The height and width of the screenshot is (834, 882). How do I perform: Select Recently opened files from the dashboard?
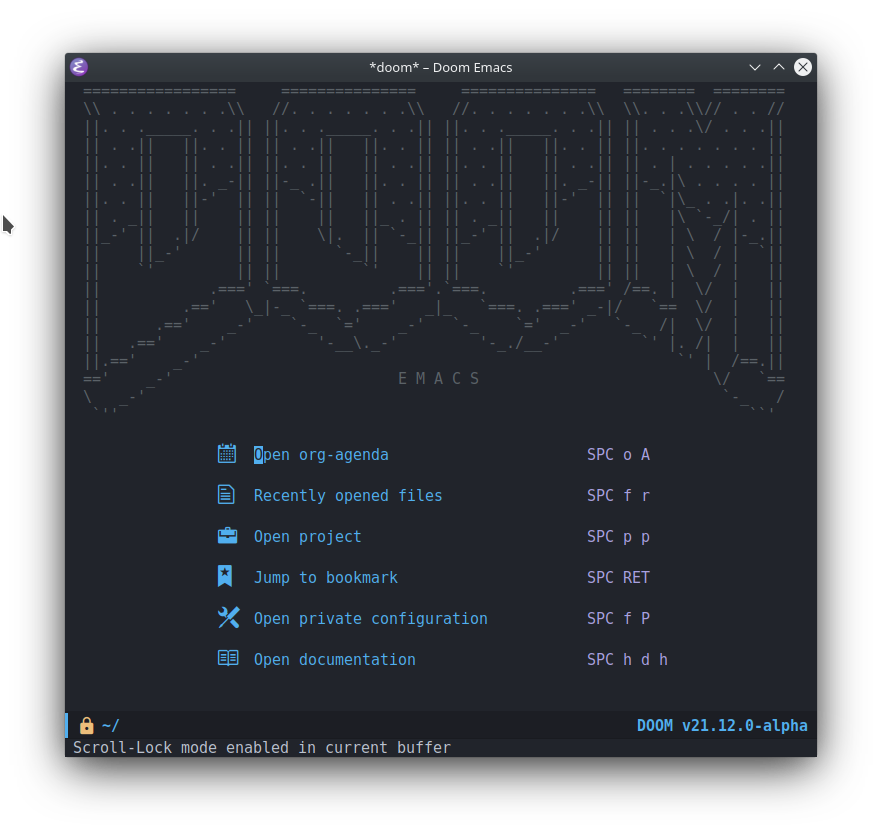(x=348, y=495)
